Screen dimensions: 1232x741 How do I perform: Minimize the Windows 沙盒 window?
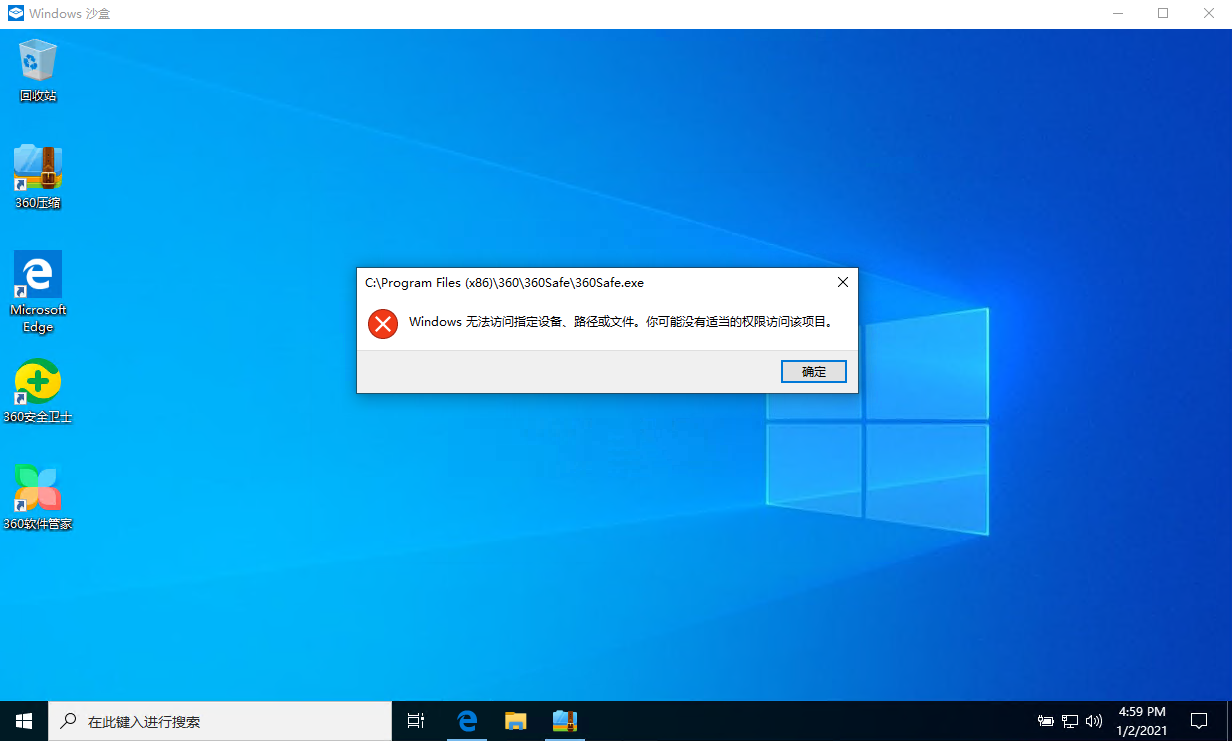click(x=1116, y=13)
